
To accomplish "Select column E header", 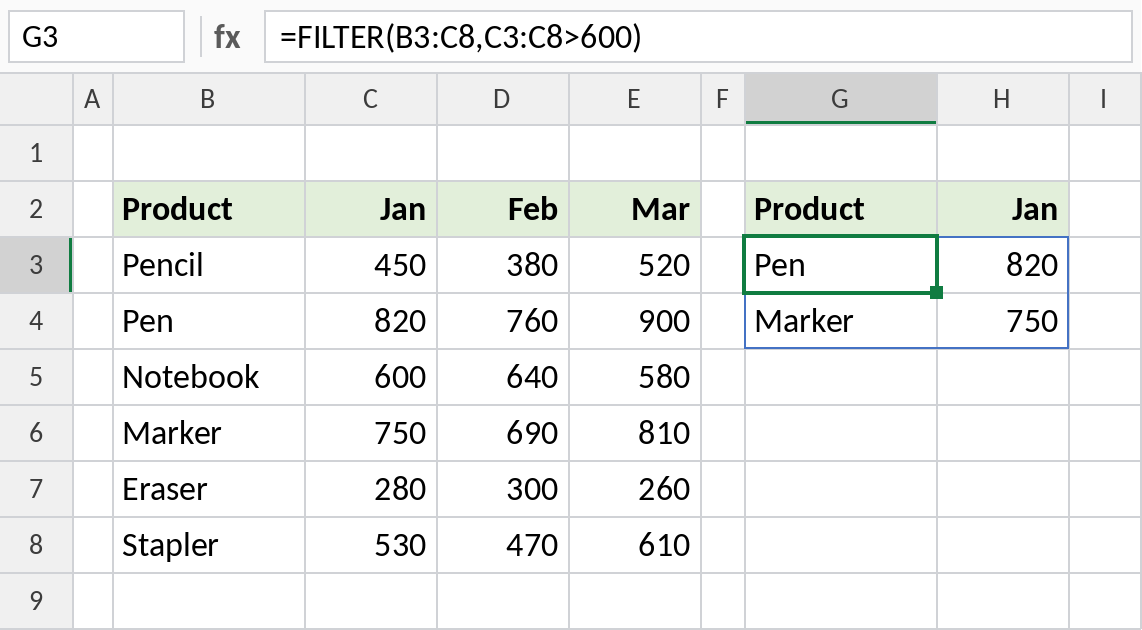I will (634, 98).
